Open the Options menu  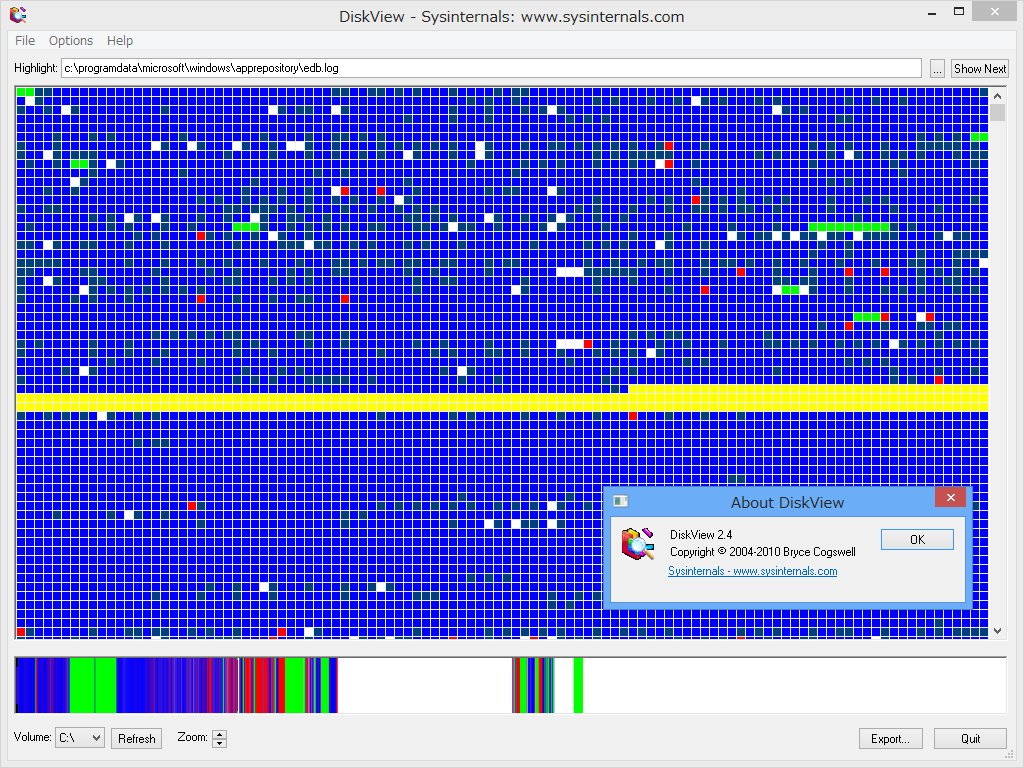click(70, 41)
